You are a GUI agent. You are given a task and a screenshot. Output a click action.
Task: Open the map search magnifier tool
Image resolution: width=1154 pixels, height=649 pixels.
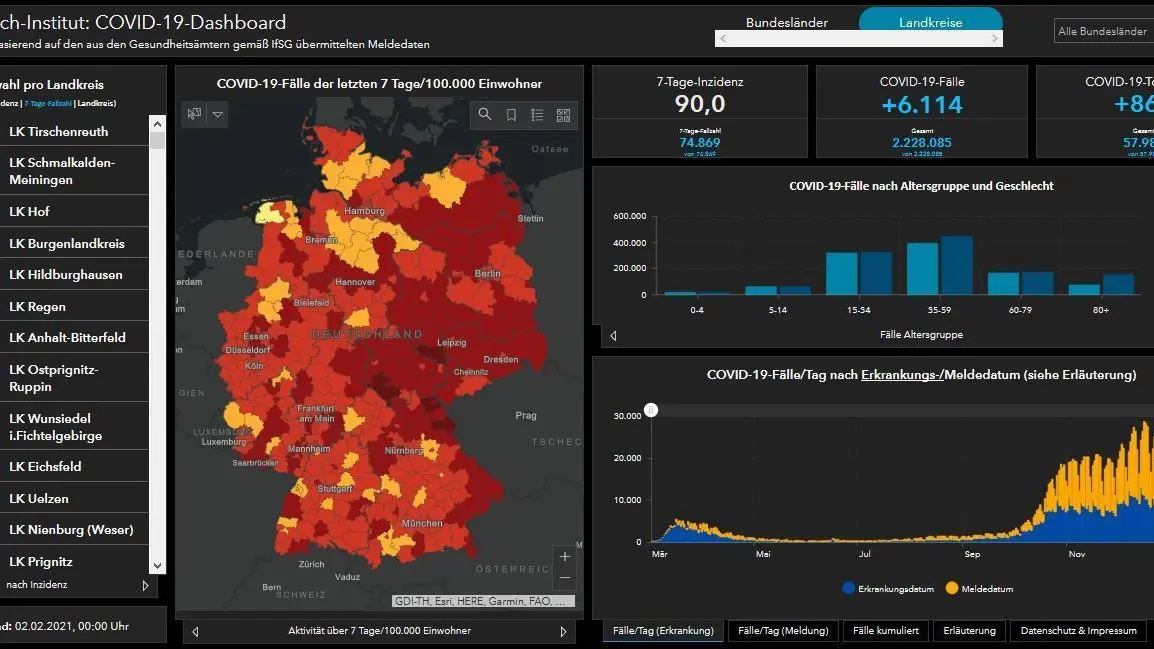pos(485,115)
